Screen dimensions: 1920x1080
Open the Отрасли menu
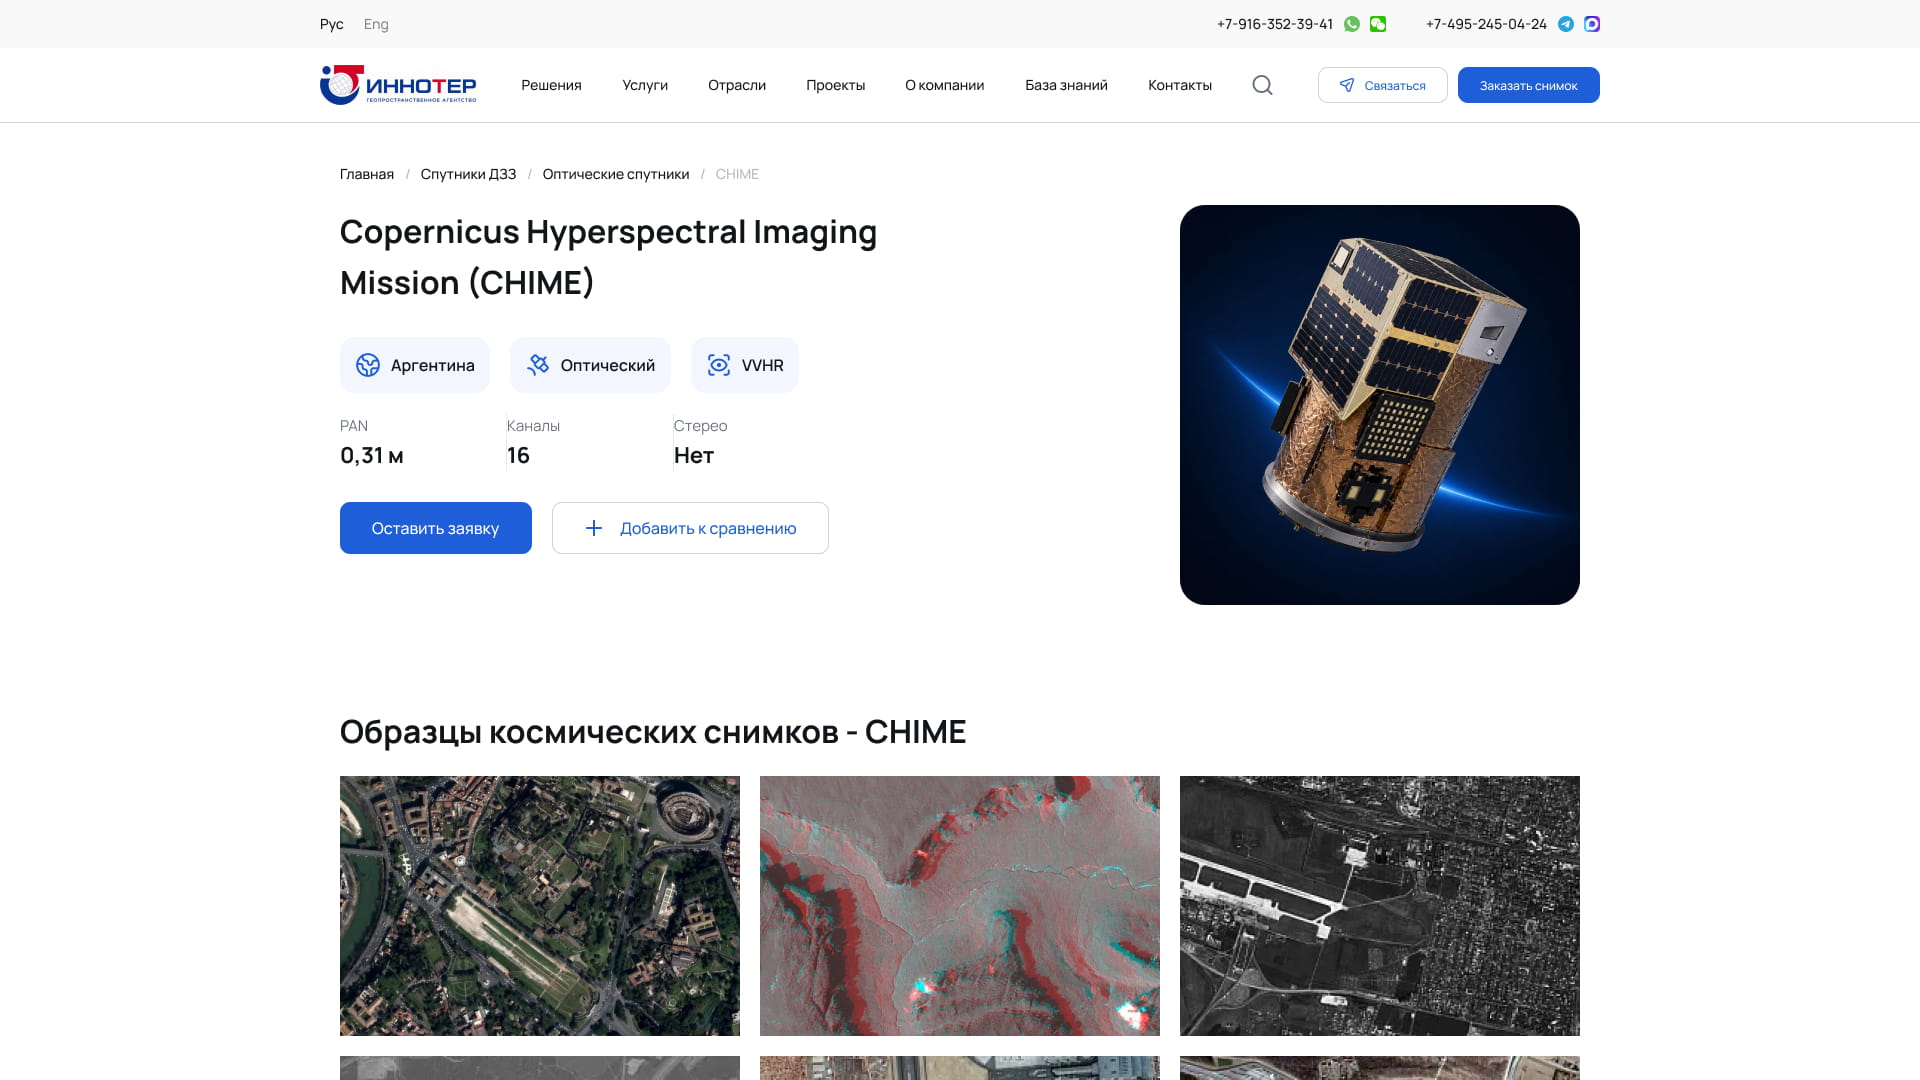pos(737,85)
